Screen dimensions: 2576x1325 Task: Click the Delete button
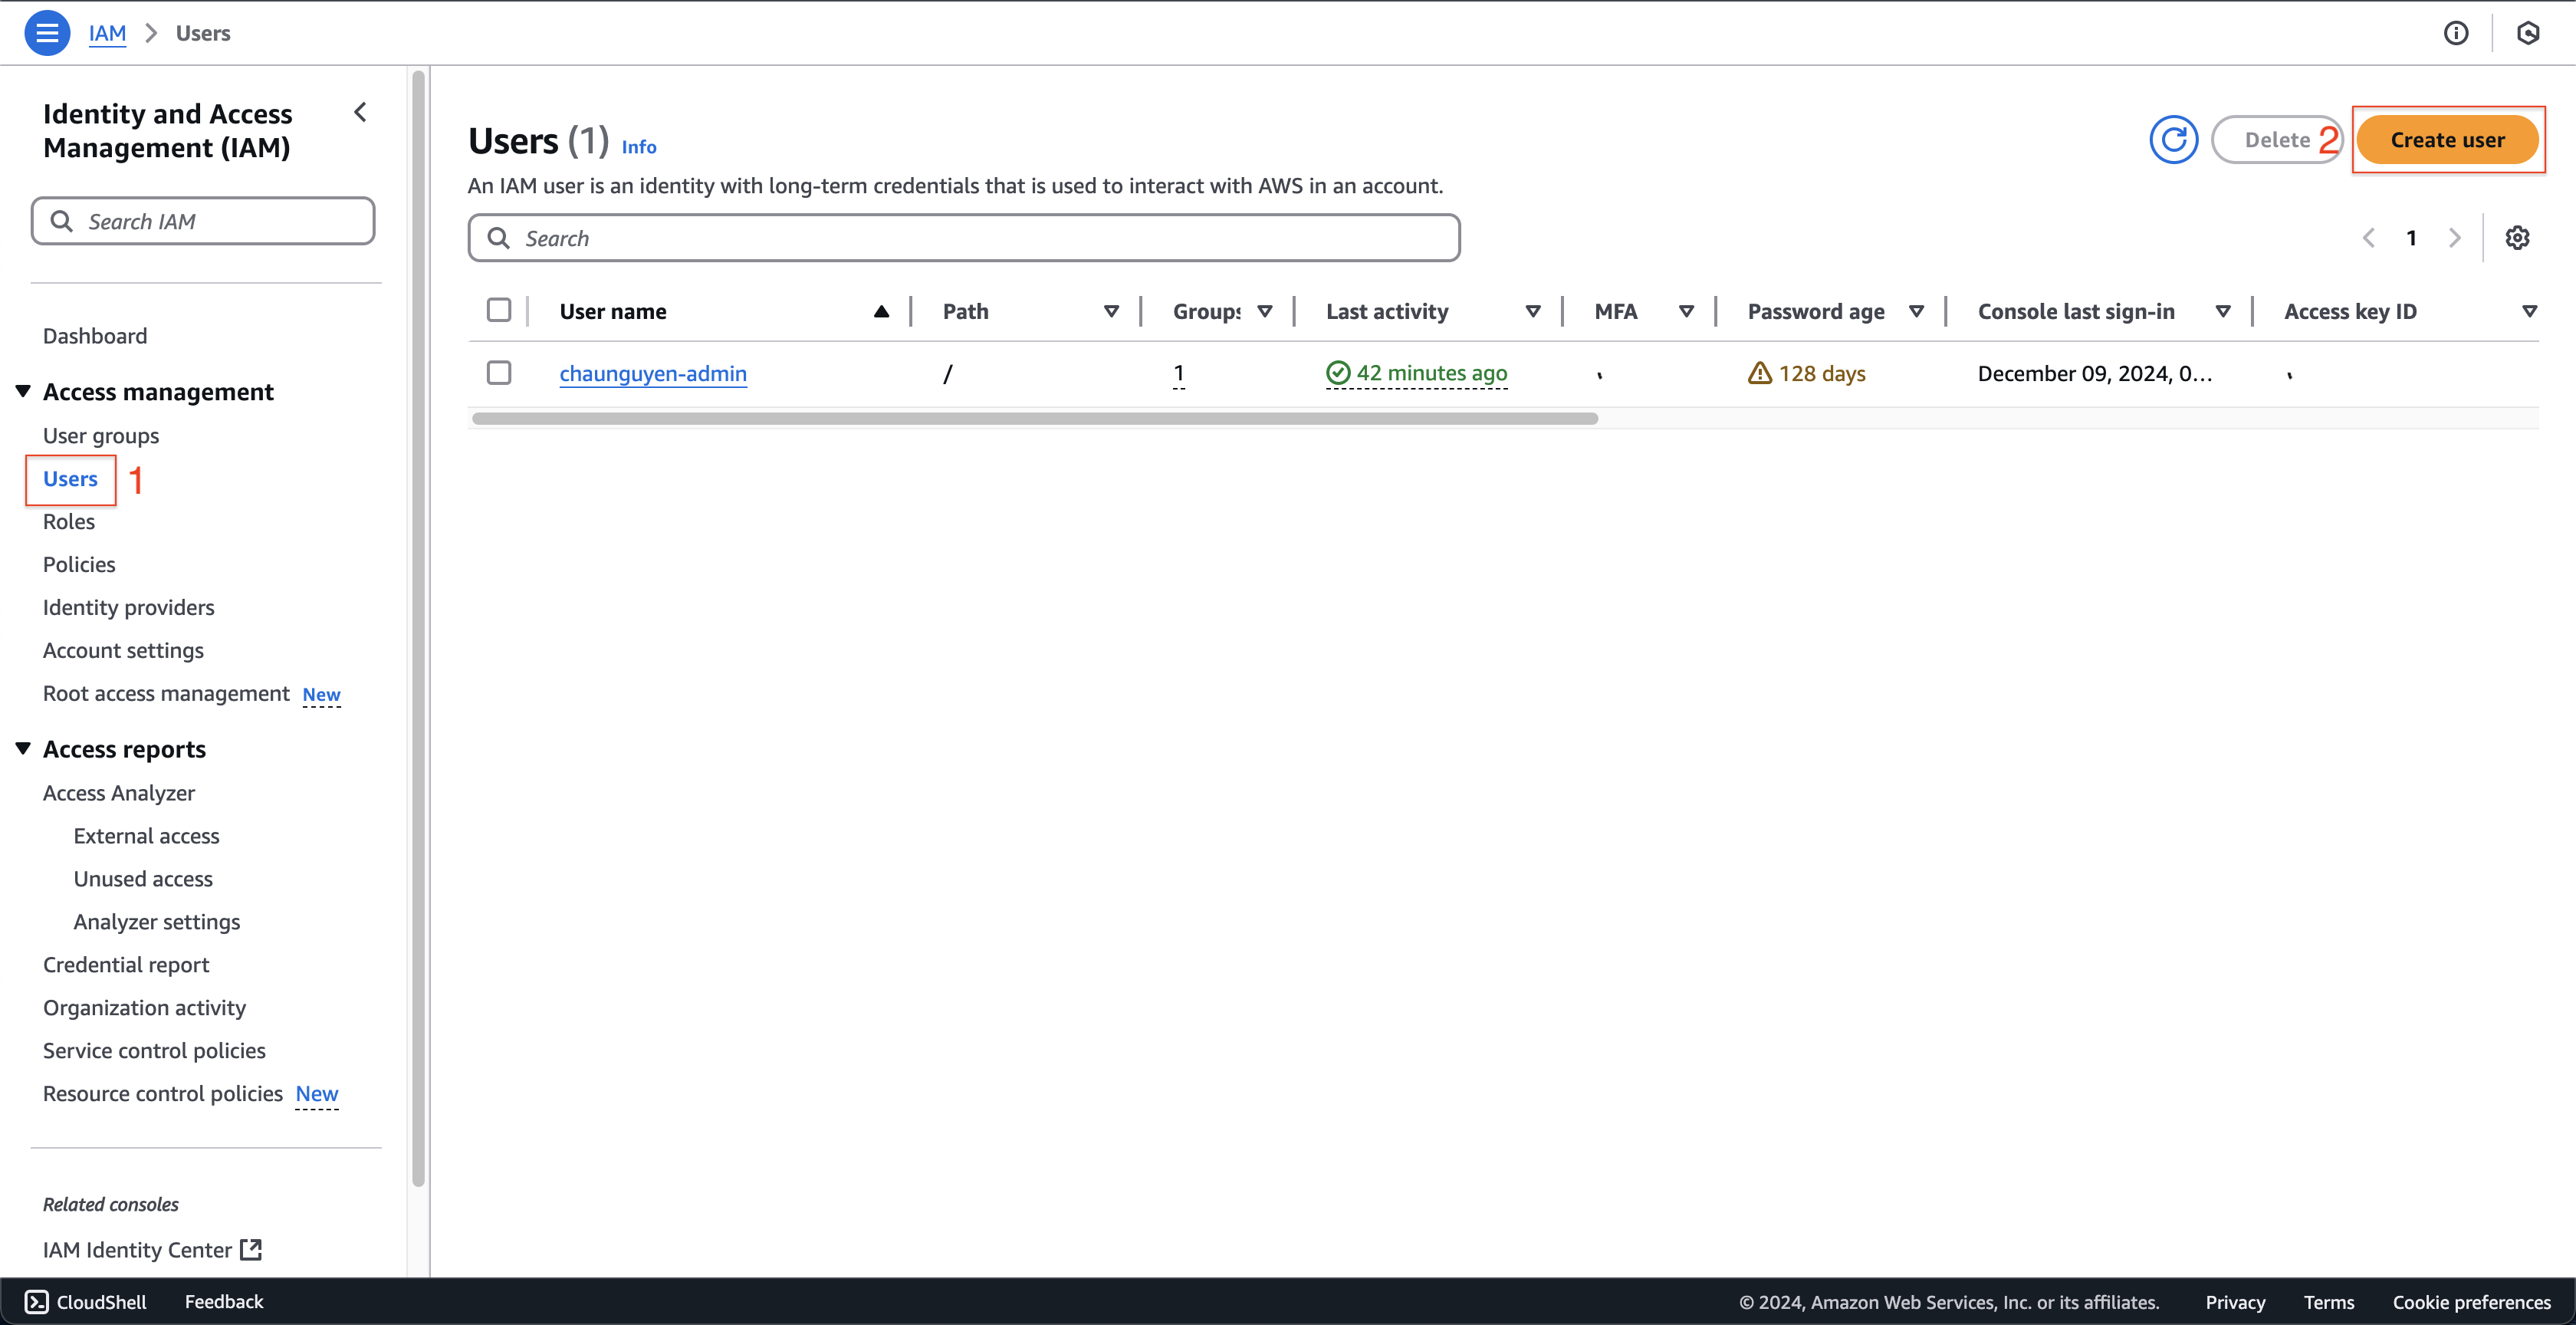coord(2276,140)
